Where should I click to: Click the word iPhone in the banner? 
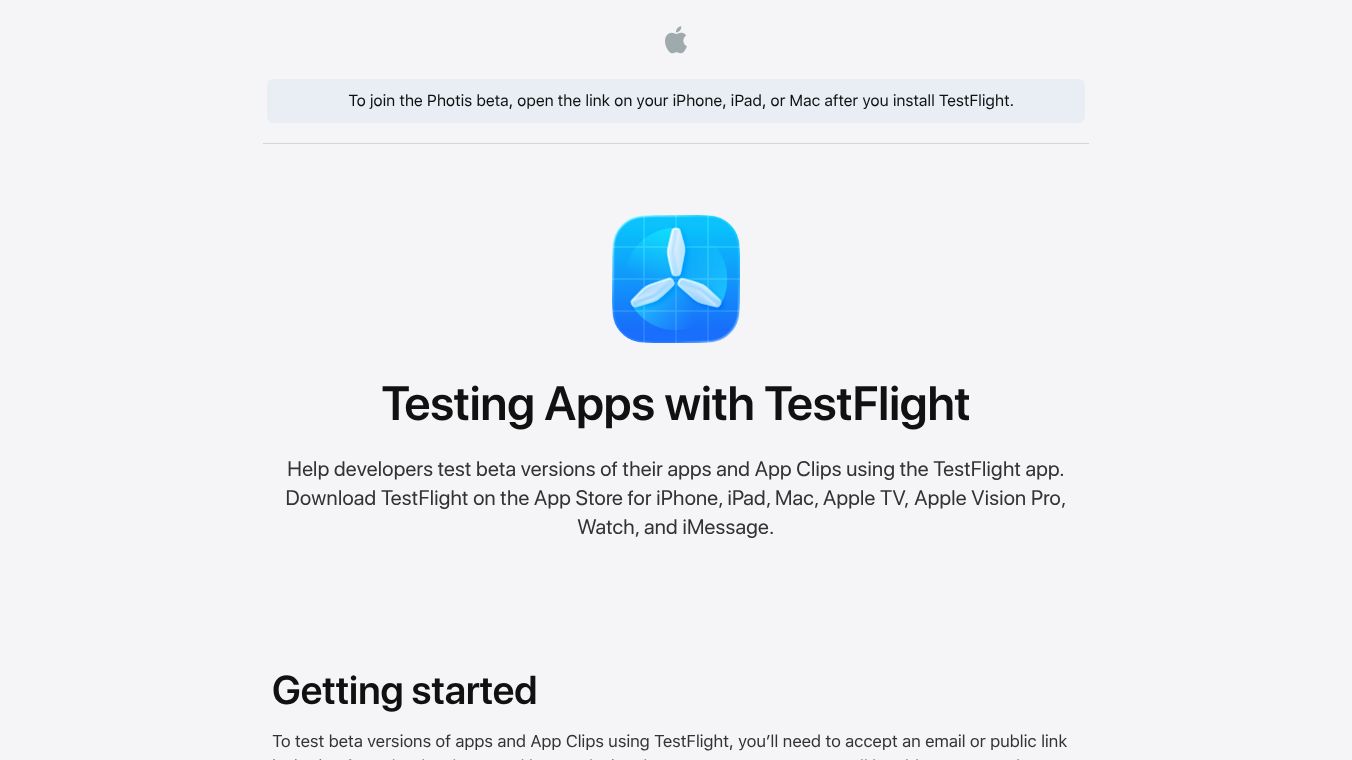tap(696, 101)
